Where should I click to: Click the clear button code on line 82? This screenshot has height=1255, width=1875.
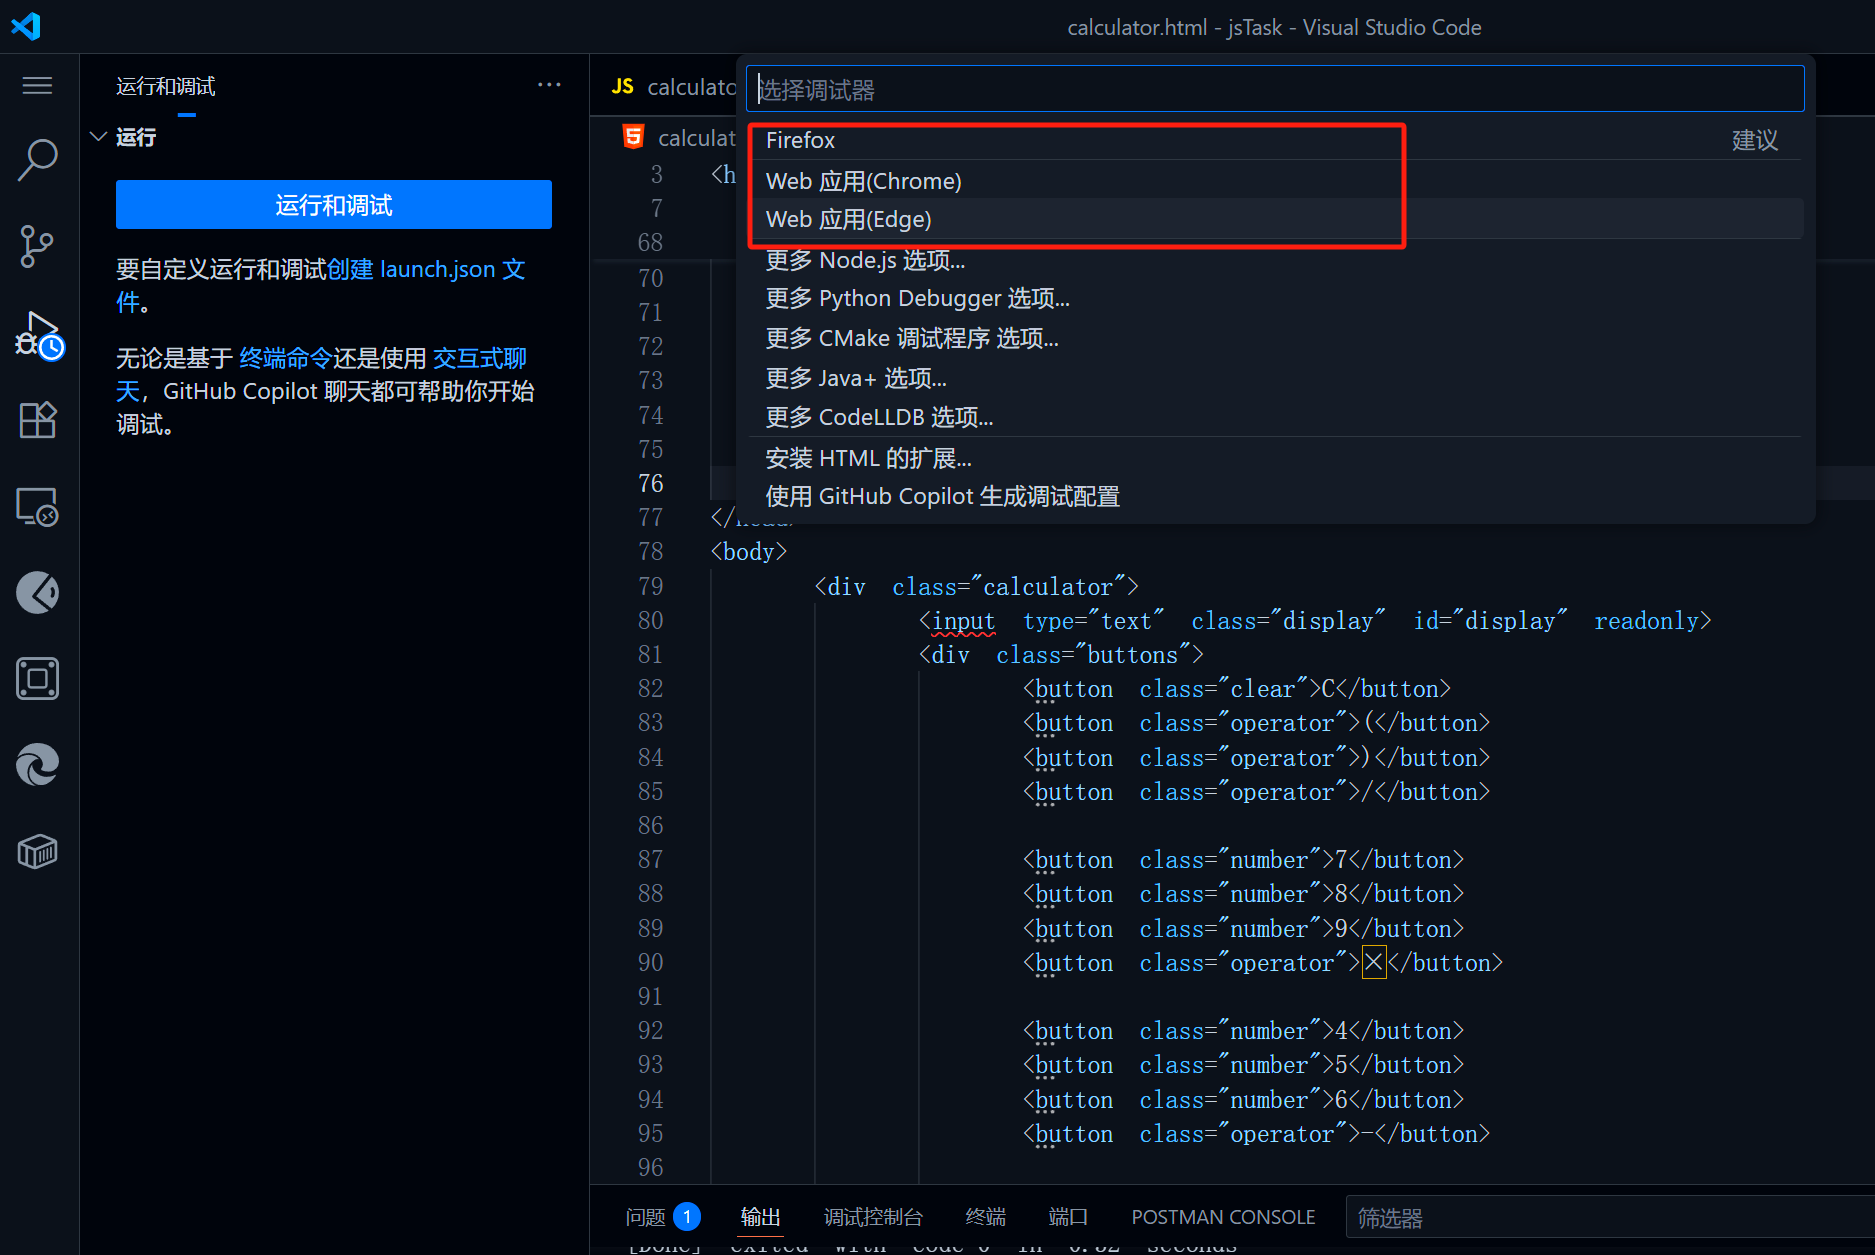[1236, 689]
